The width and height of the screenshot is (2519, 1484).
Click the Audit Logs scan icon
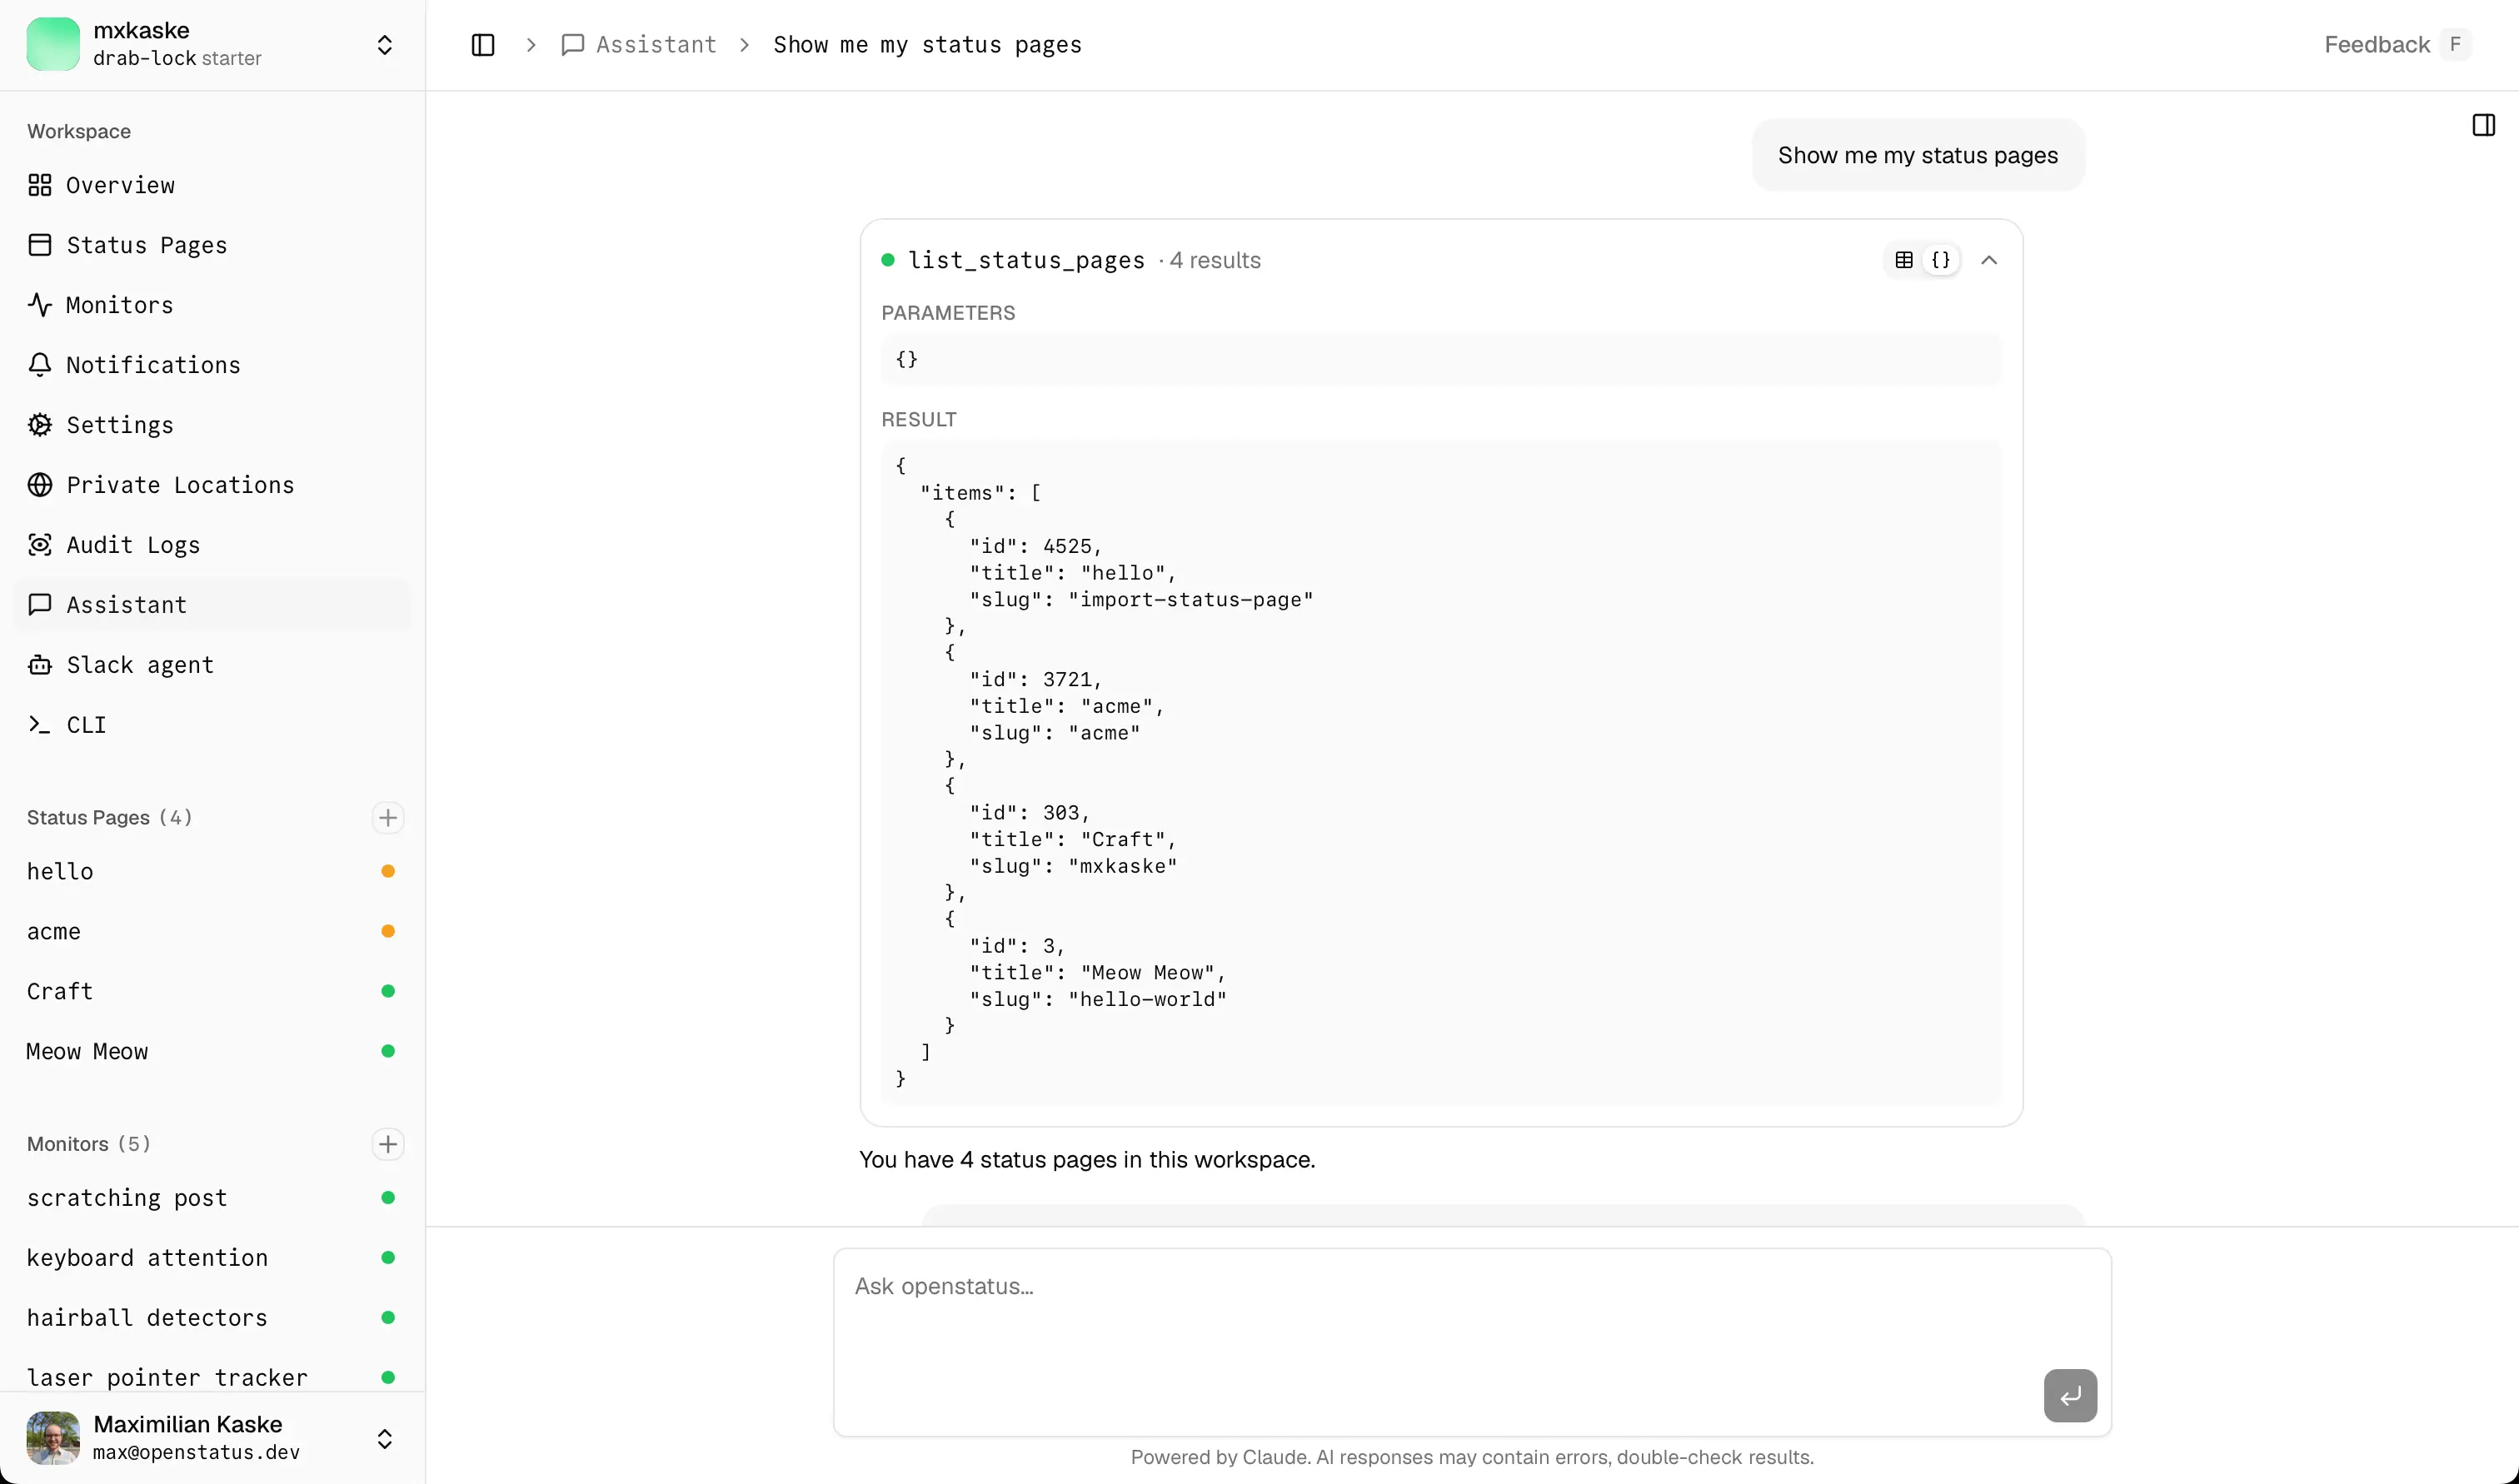click(x=40, y=545)
